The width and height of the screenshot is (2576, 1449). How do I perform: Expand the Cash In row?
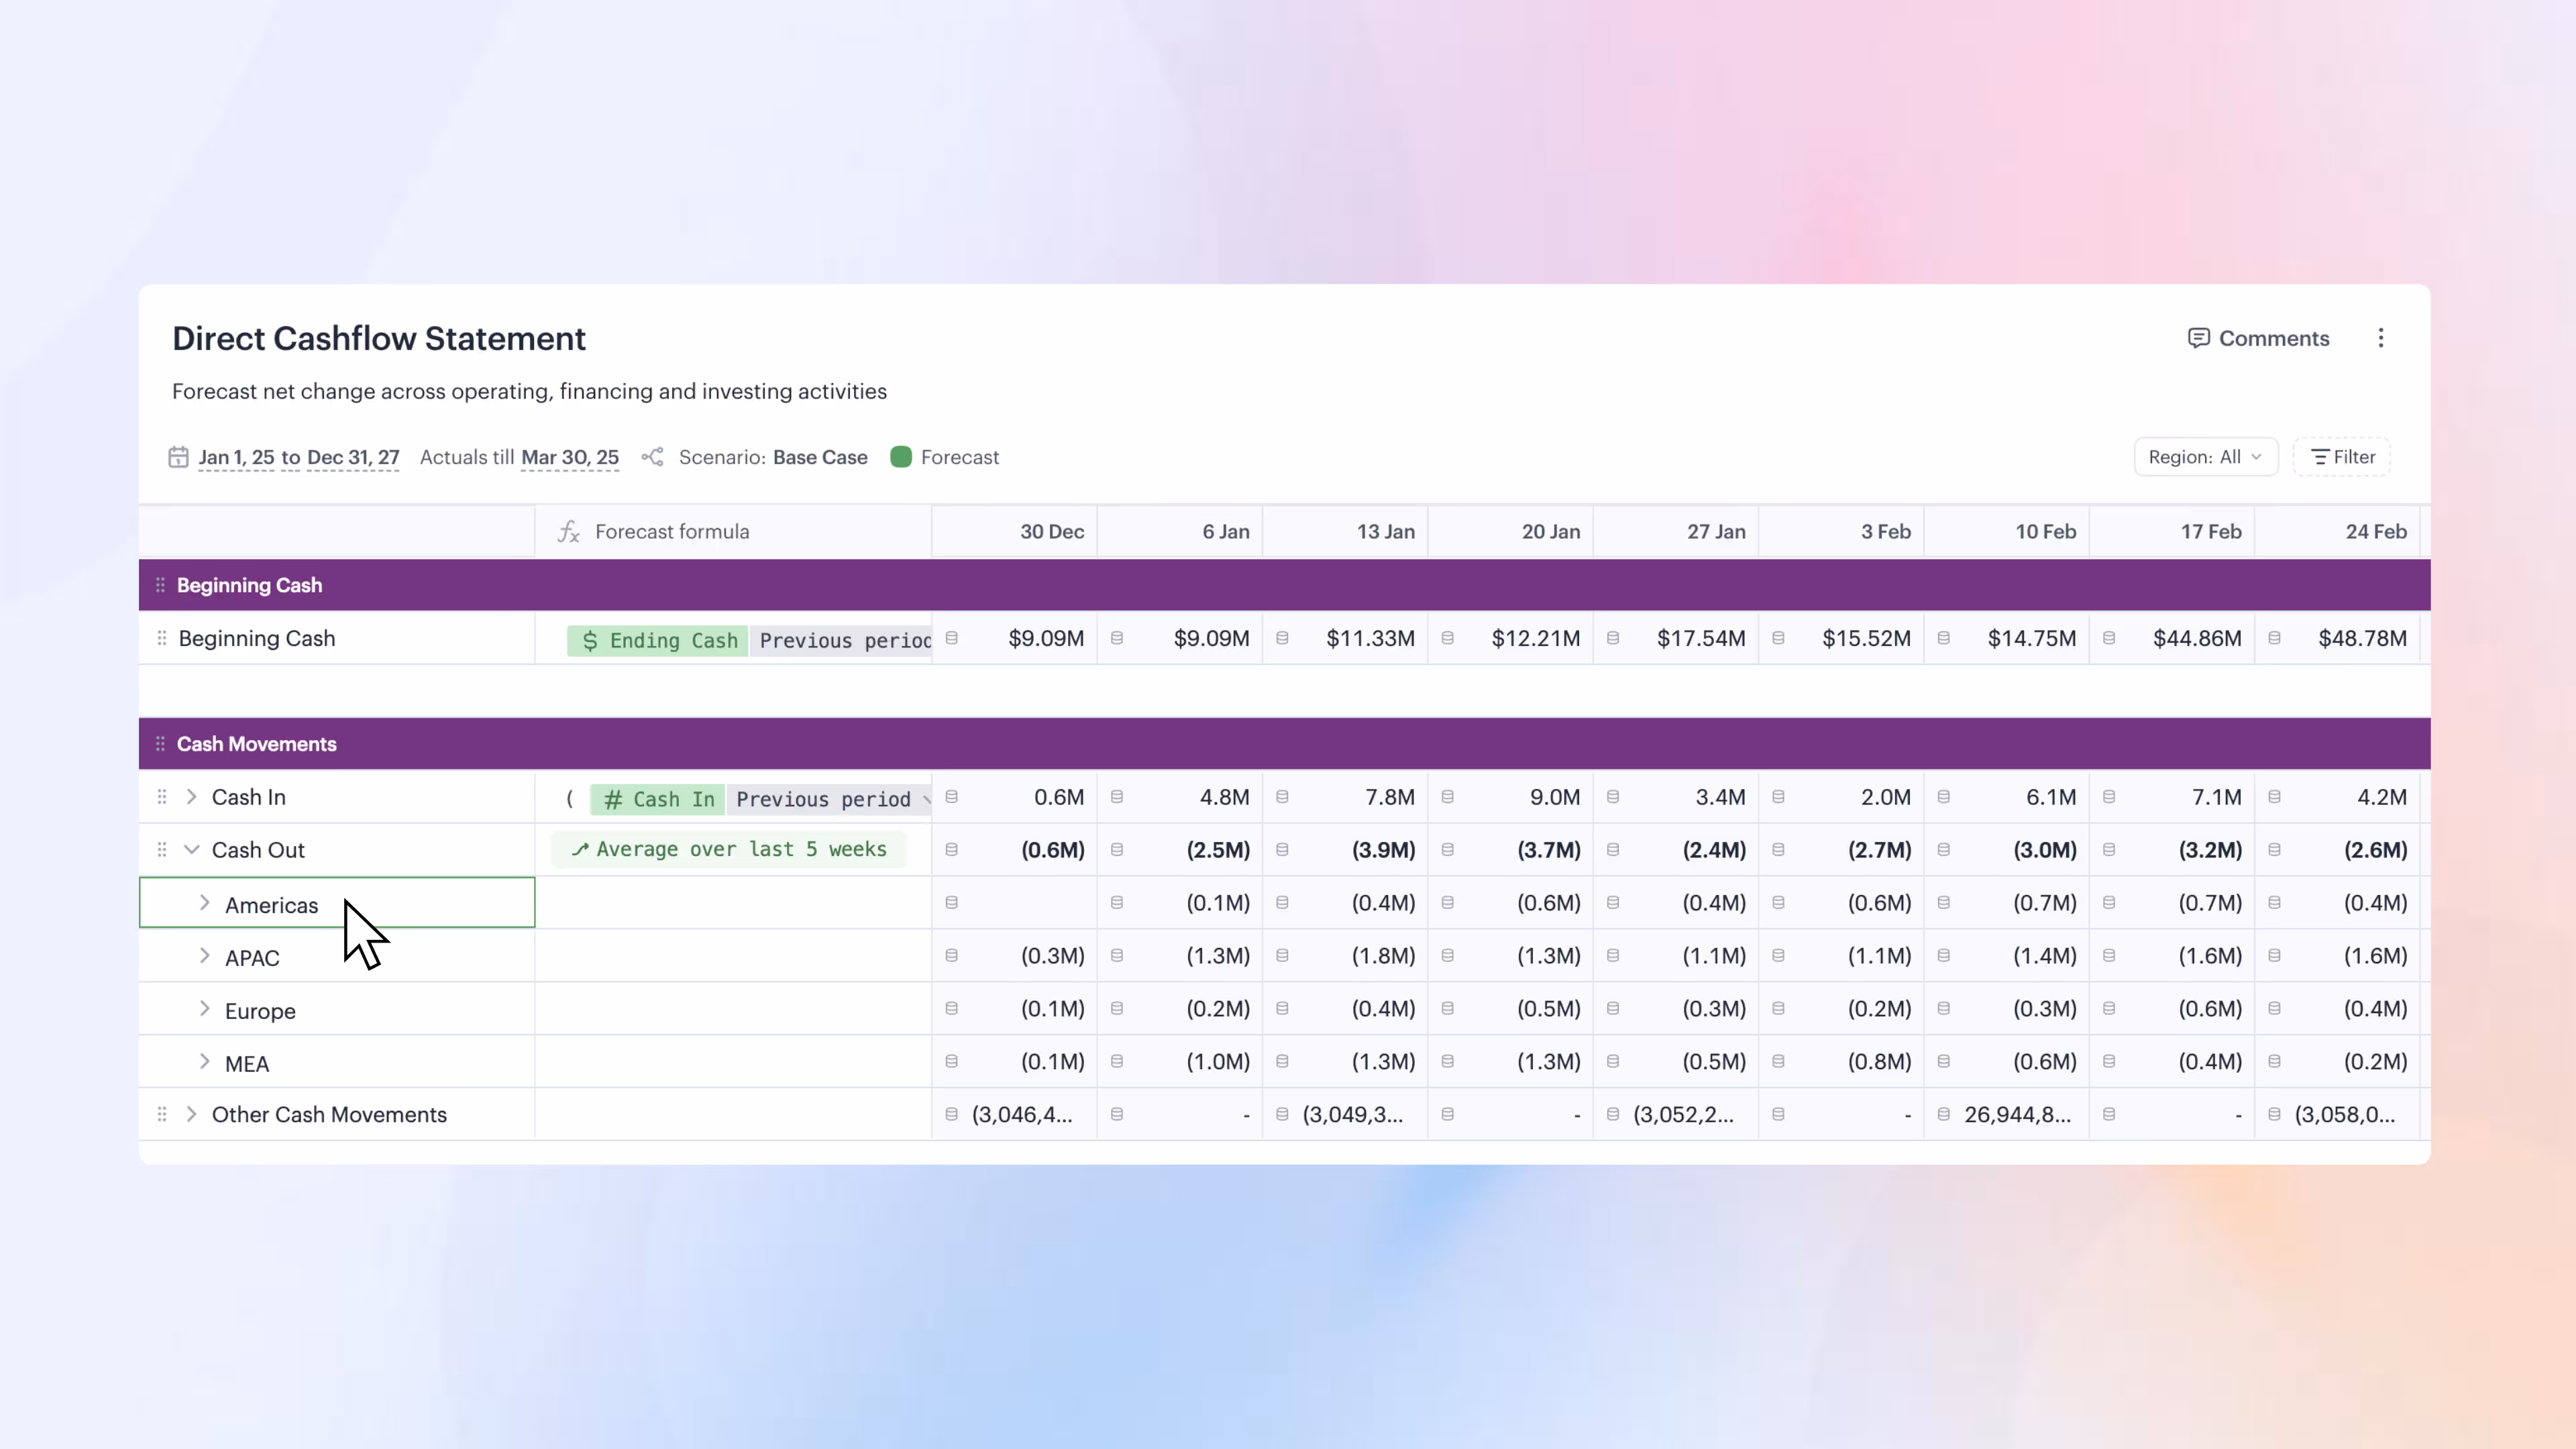point(191,797)
